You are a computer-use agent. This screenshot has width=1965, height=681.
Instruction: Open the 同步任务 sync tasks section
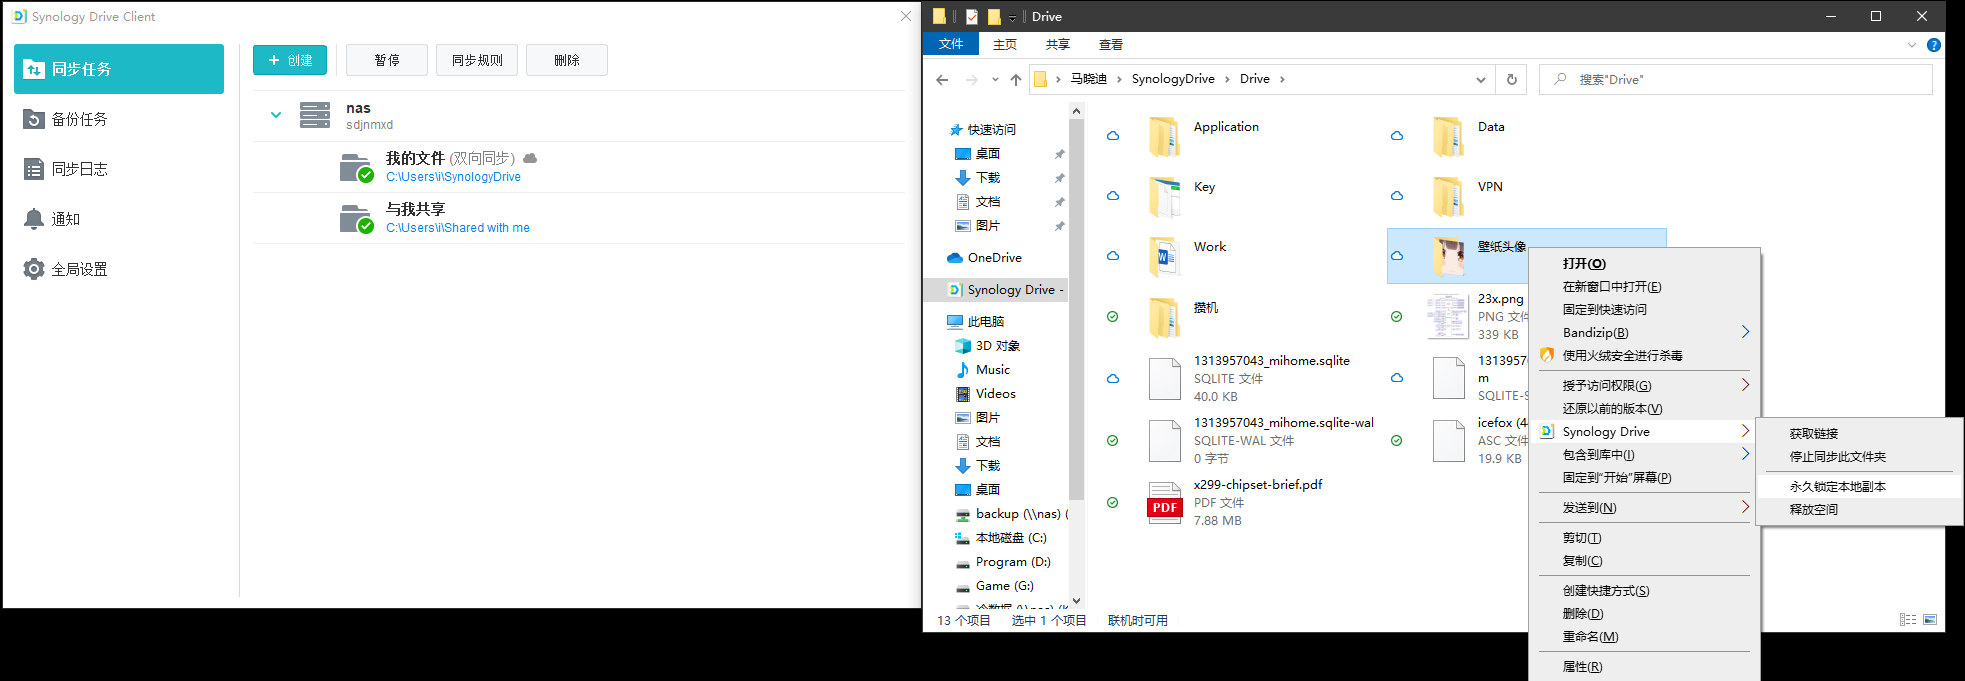click(x=119, y=69)
